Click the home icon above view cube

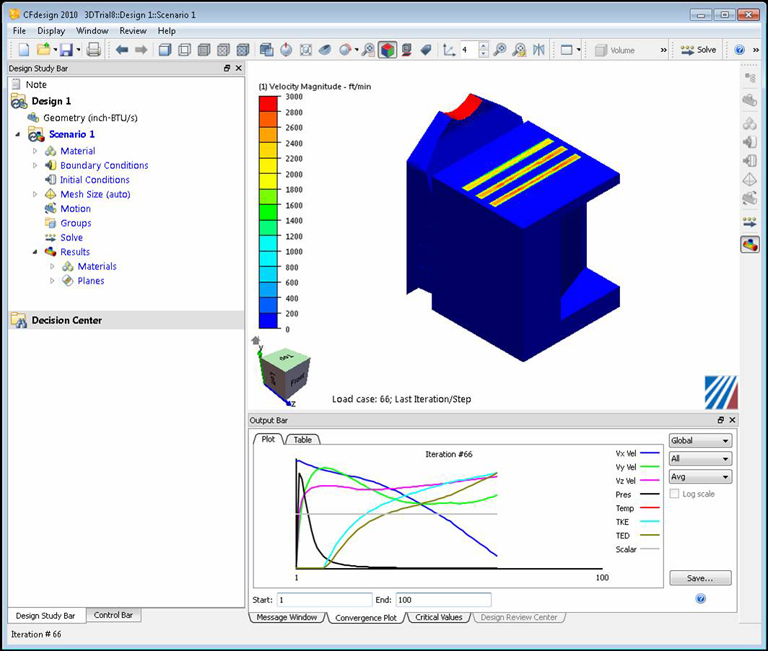point(256,340)
